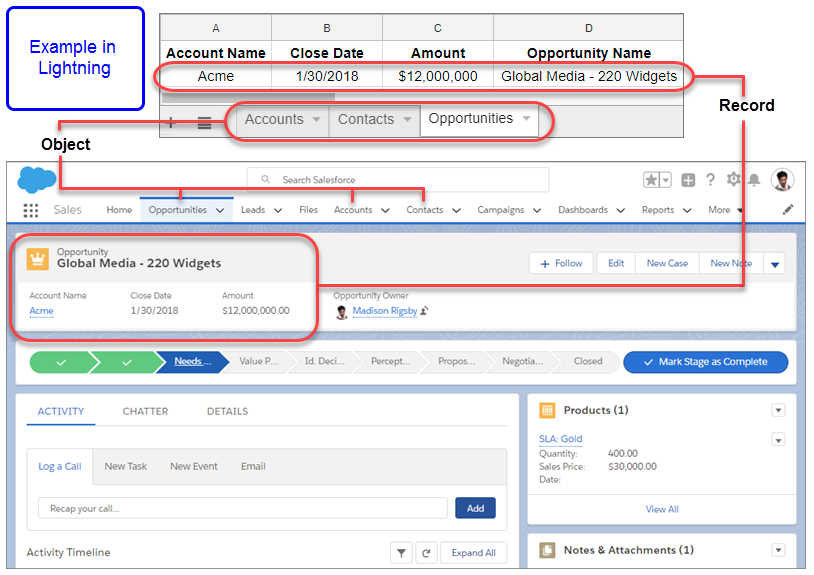
Task: Open the Favorites star icon
Action: pos(651,180)
